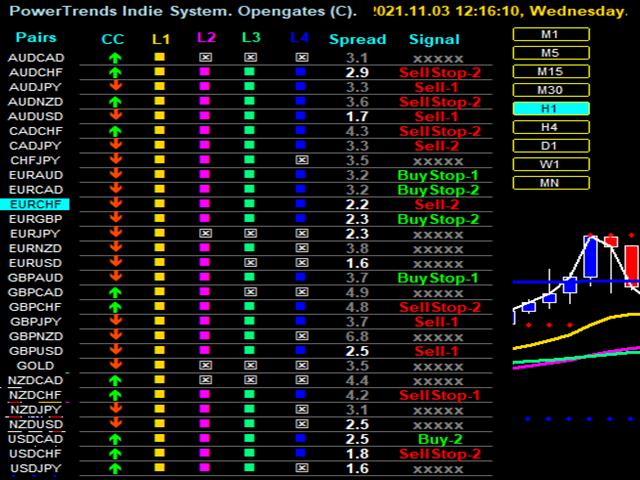Click the blue L4 square for USDCHF
Viewport: 640px width, 480px height.
click(300, 453)
